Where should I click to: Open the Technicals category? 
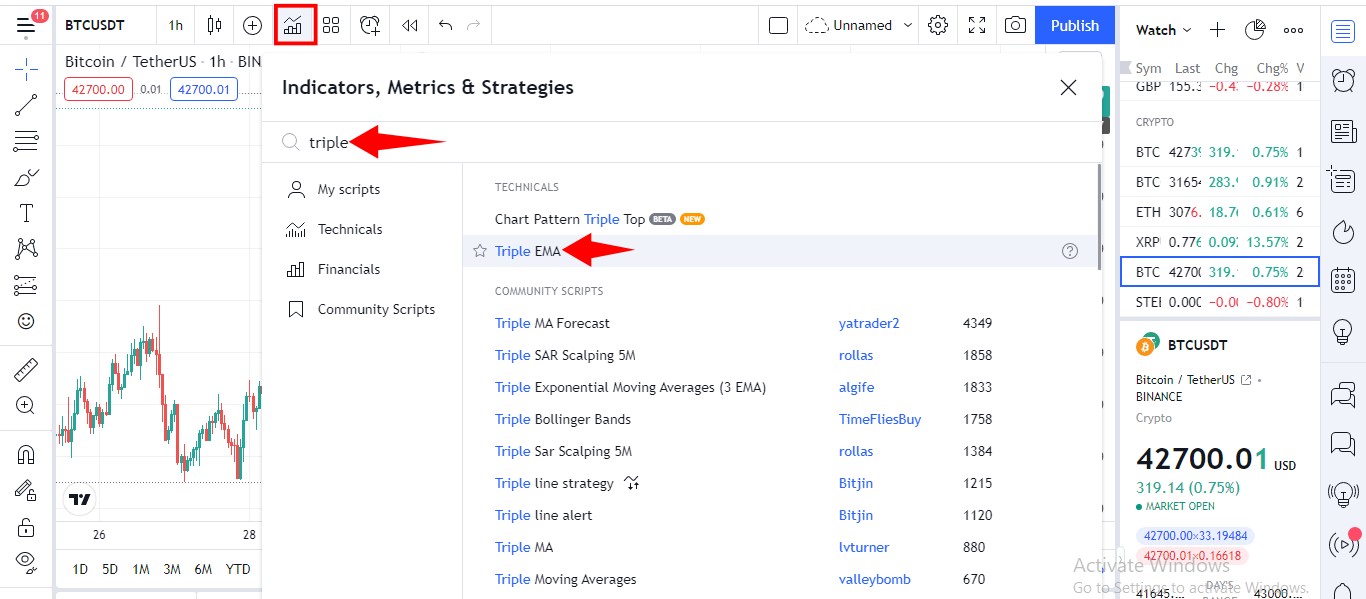pos(350,229)
